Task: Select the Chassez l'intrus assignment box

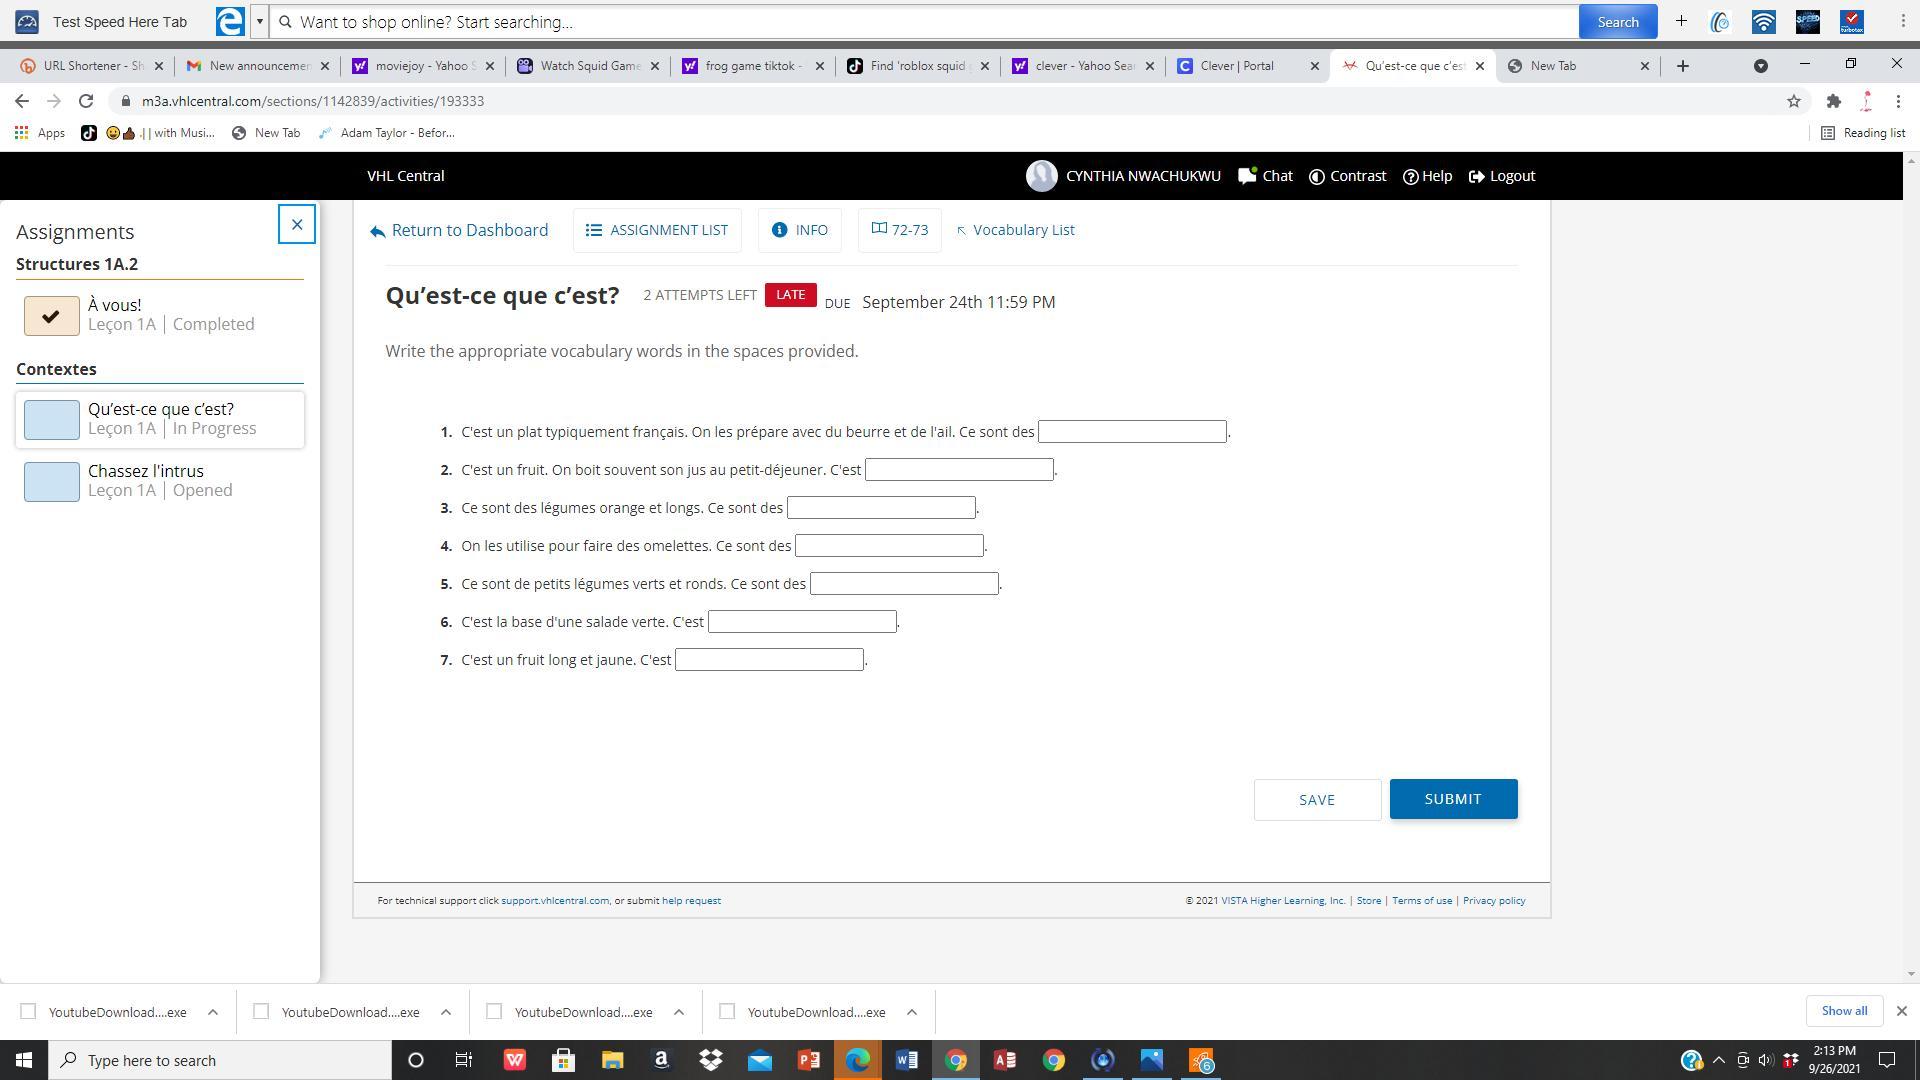Action: (x=52, y=482)
